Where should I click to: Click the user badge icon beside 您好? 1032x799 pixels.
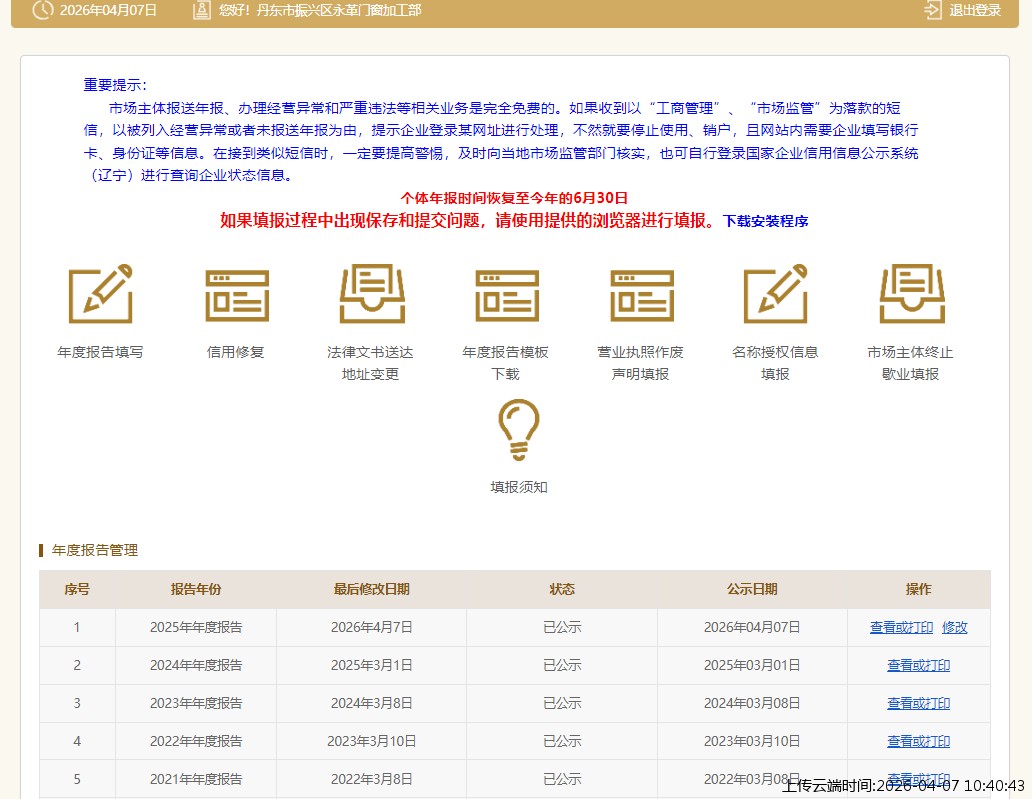point(202,10)
